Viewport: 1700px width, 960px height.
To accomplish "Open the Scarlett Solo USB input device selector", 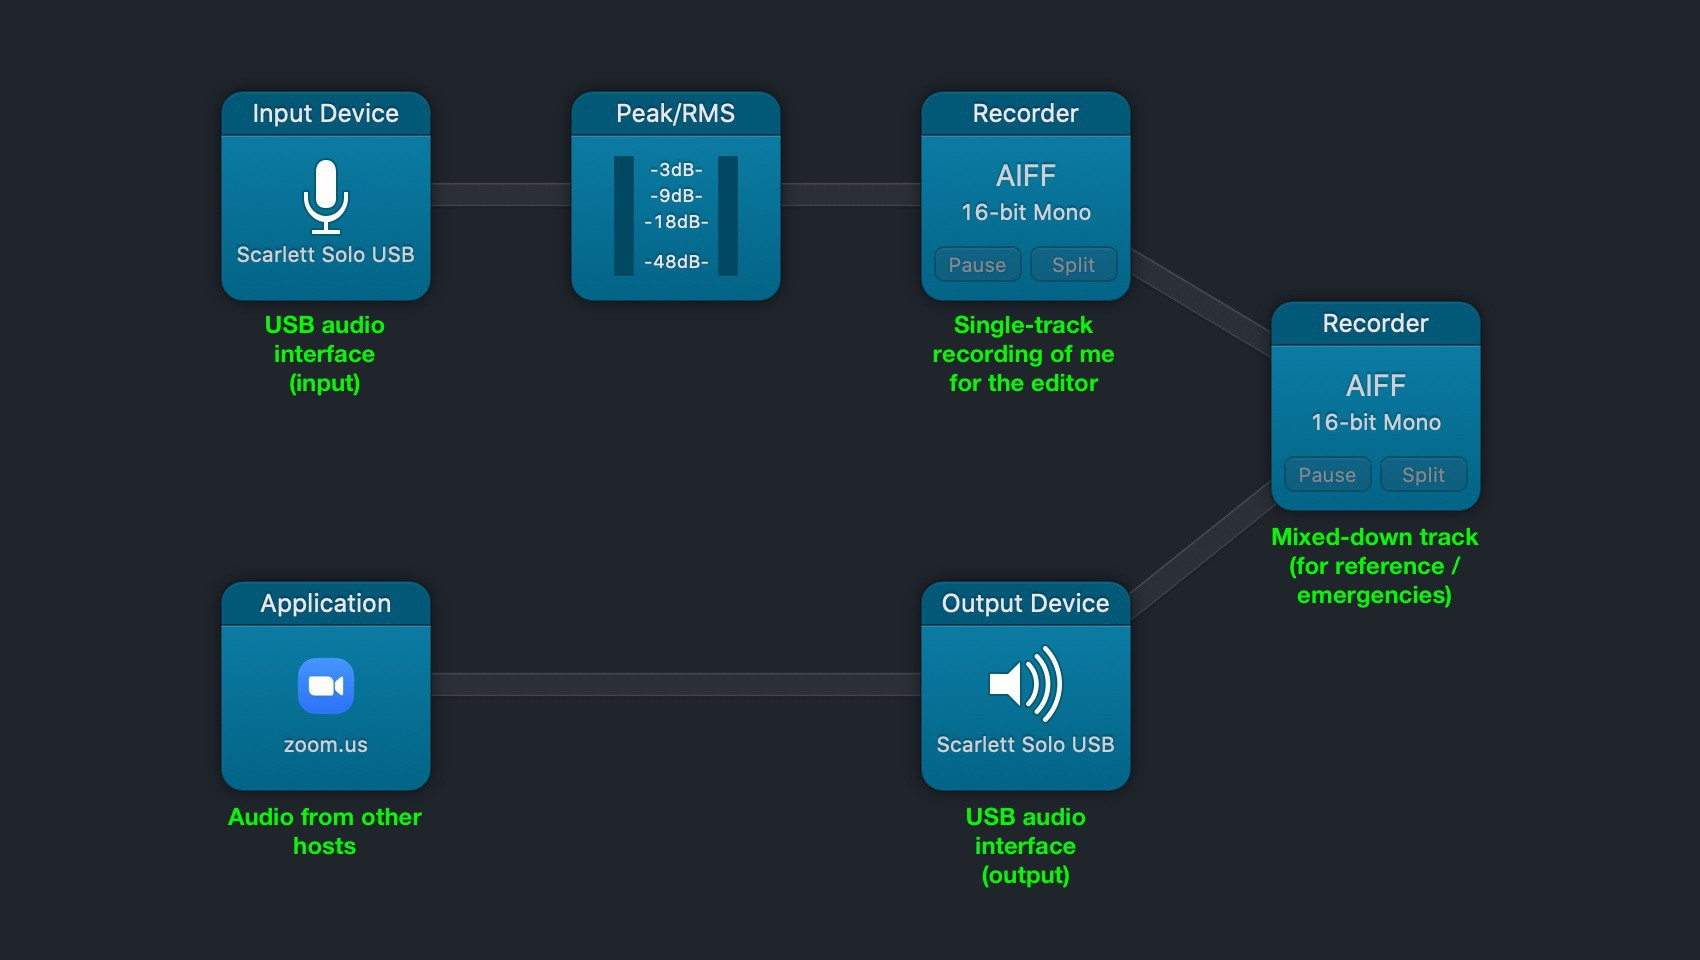I will (x=325, y=255).
